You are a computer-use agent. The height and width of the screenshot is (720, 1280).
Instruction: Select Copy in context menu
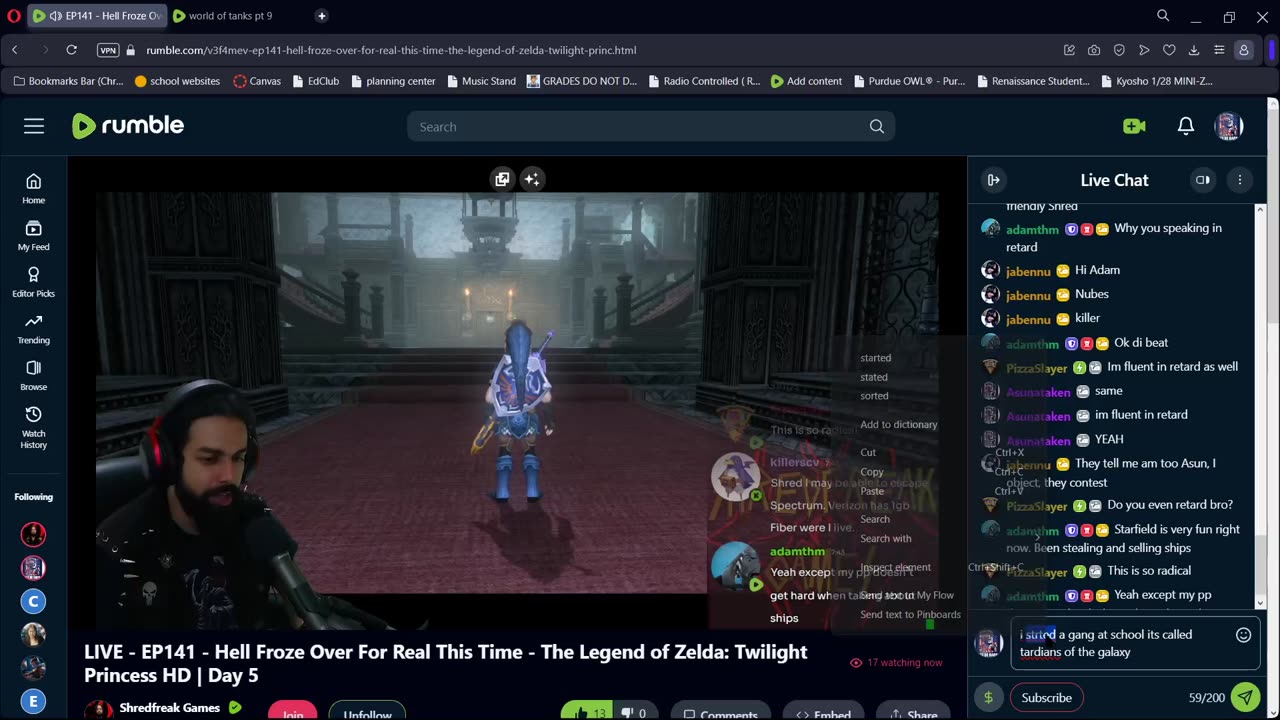coord(872,472)
